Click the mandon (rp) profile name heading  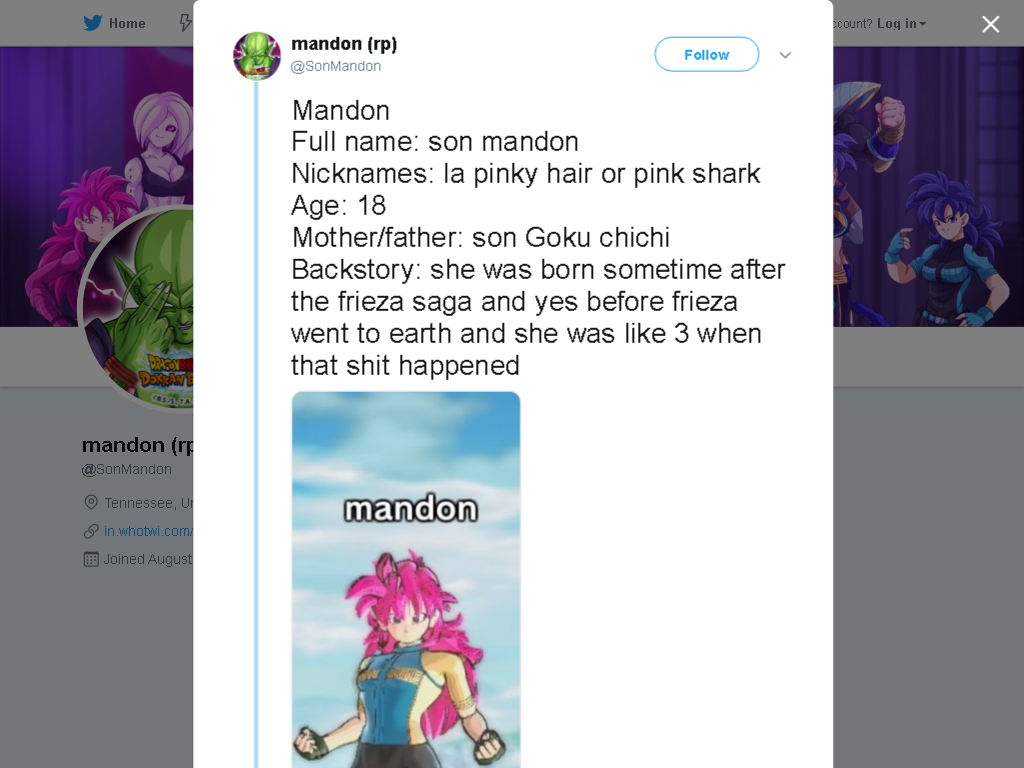pos(138,445)
